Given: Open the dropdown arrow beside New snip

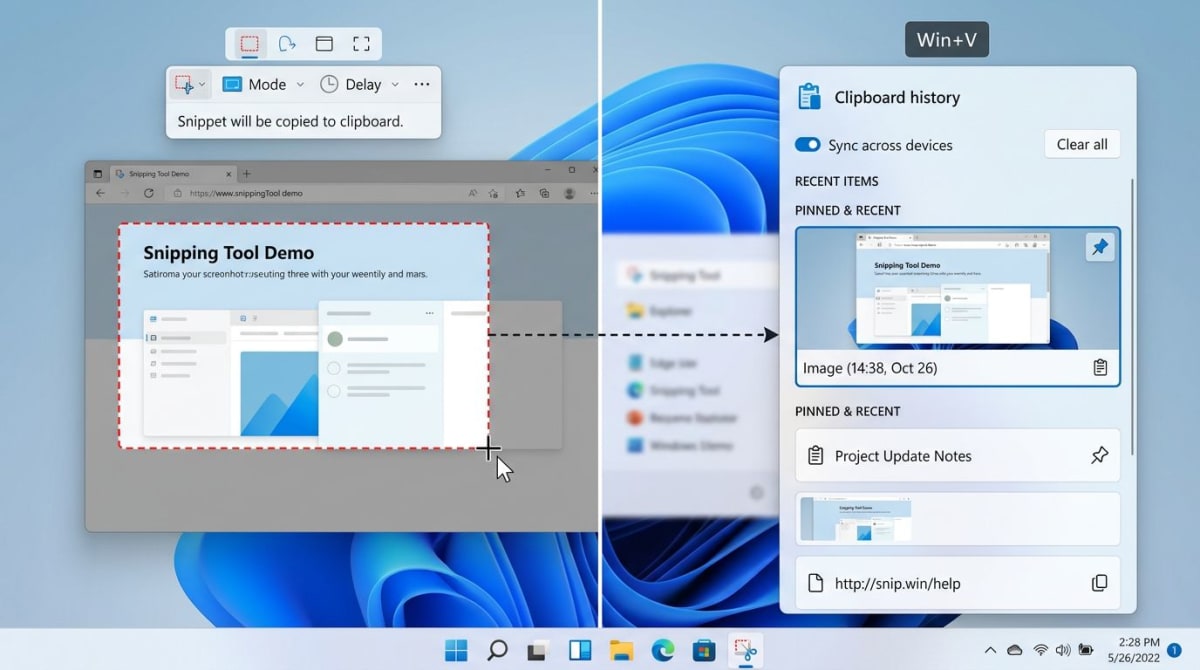Looking at the screenshot, I should 202,85.
